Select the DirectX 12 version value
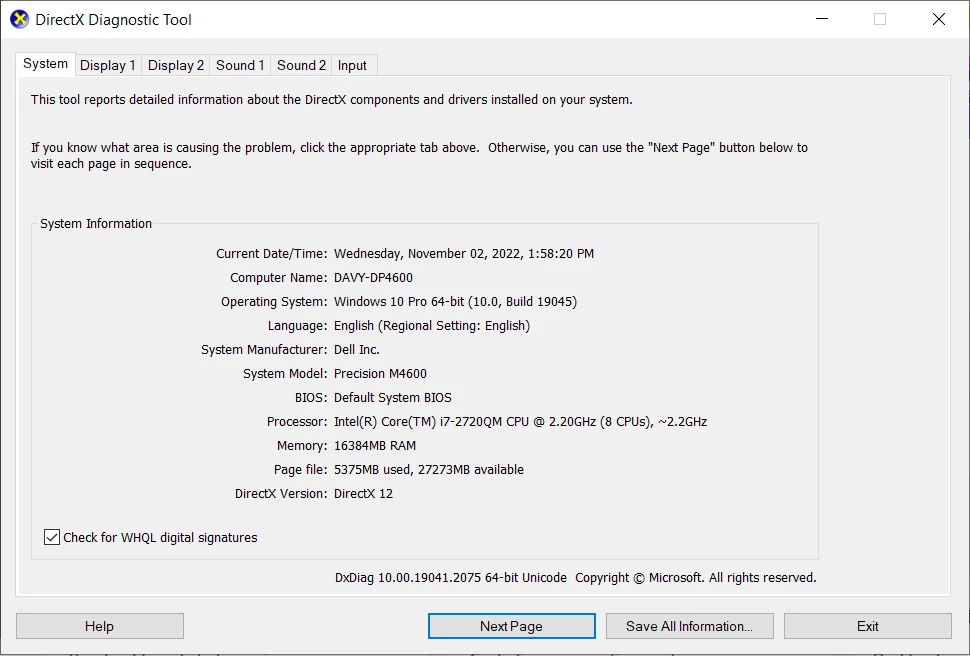970x656 pixels. click(x=363, y=494)
